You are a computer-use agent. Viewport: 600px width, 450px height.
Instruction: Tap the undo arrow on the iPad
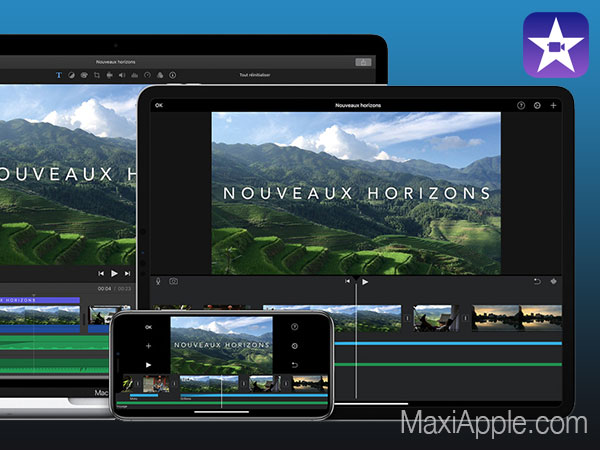(537, 282)
